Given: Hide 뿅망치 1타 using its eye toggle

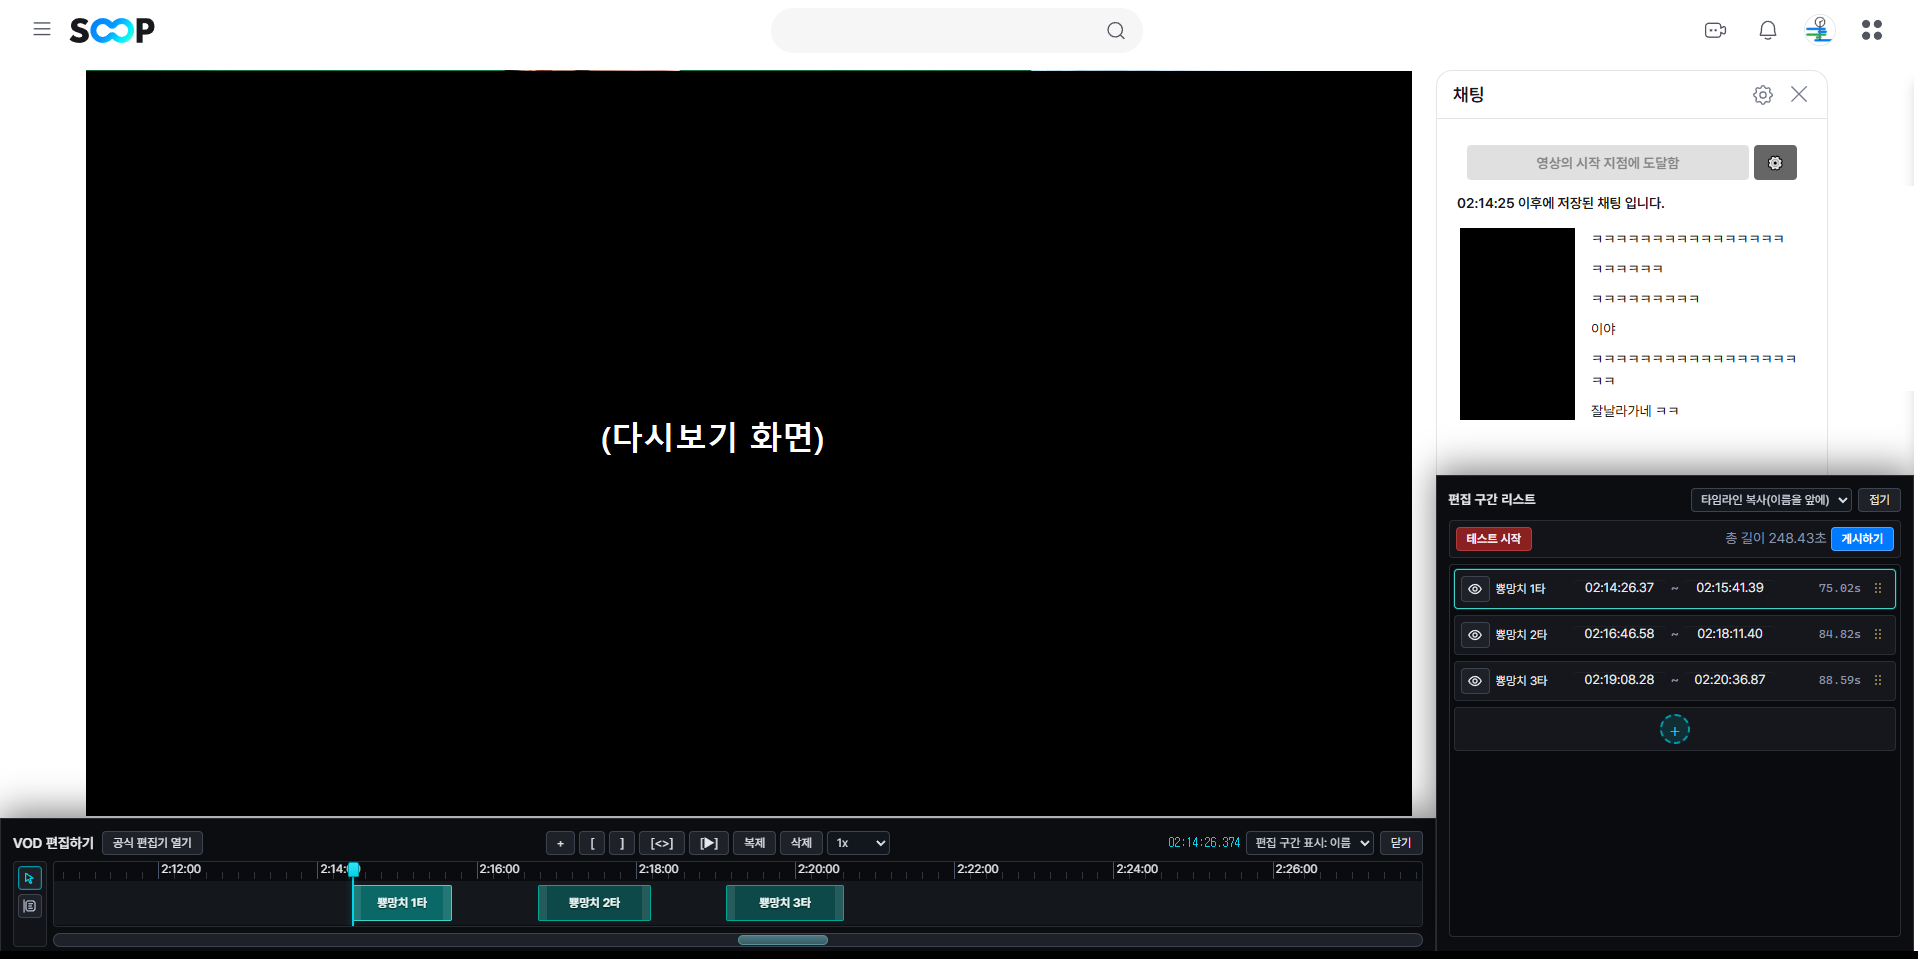Looking at the screenshot, I should [1474, 589].
